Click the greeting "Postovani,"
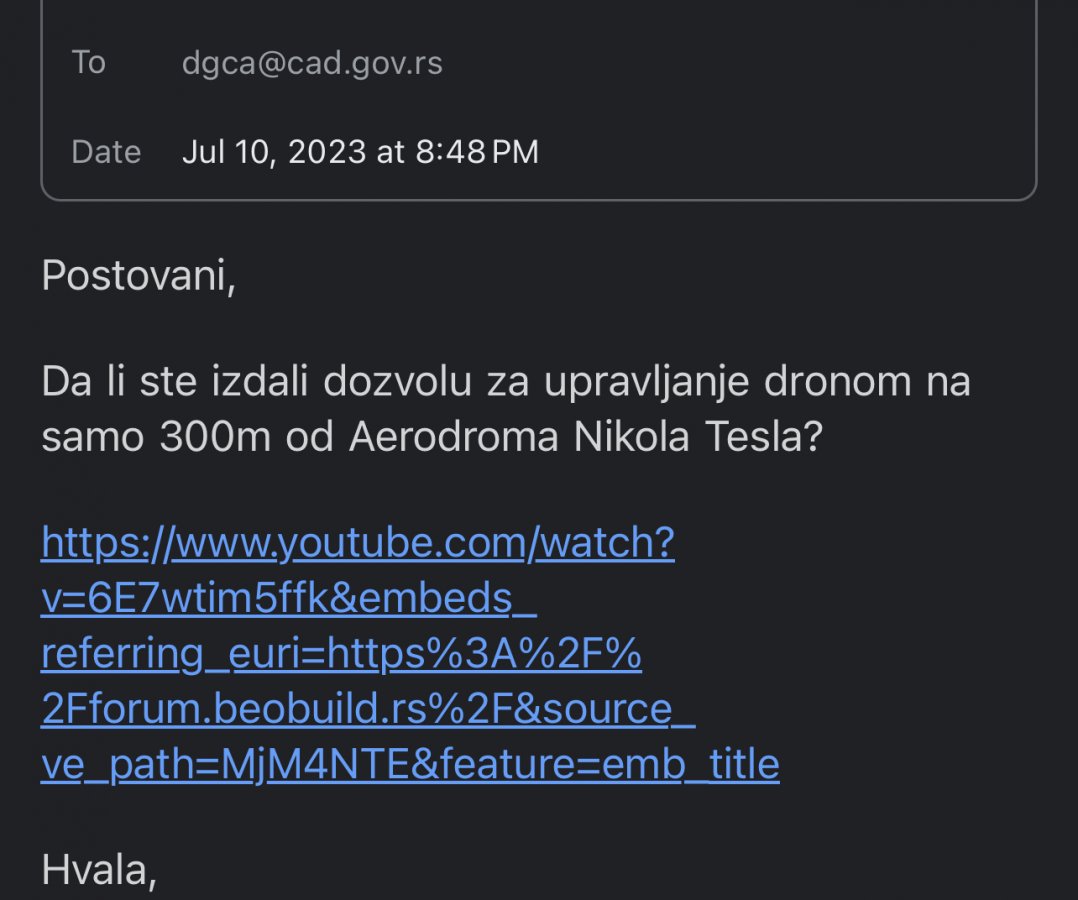 pyautogui.click(x=139, y=275)
